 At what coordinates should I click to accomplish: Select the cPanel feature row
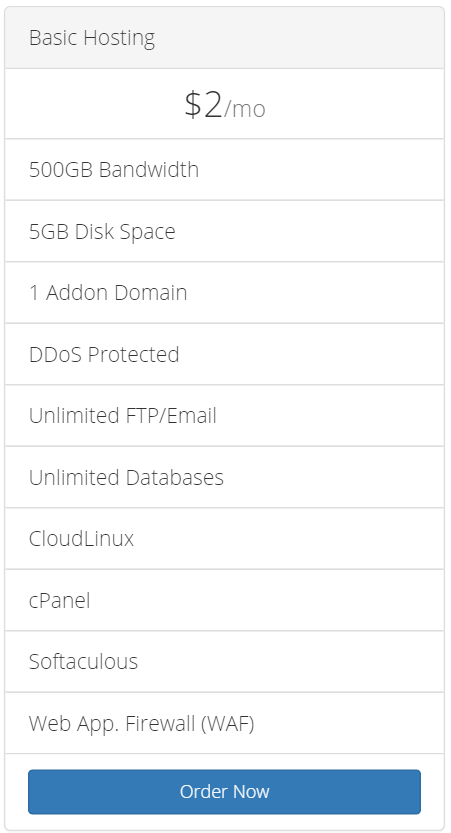[224, 600]
